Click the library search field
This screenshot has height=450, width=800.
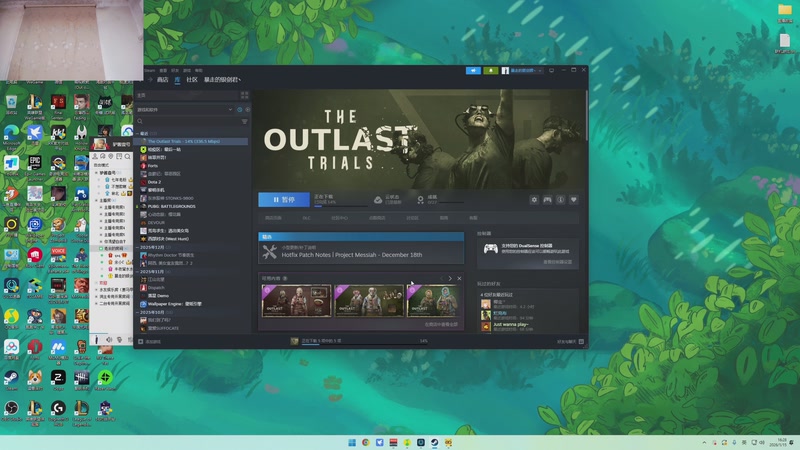click(x=188, y=121)
